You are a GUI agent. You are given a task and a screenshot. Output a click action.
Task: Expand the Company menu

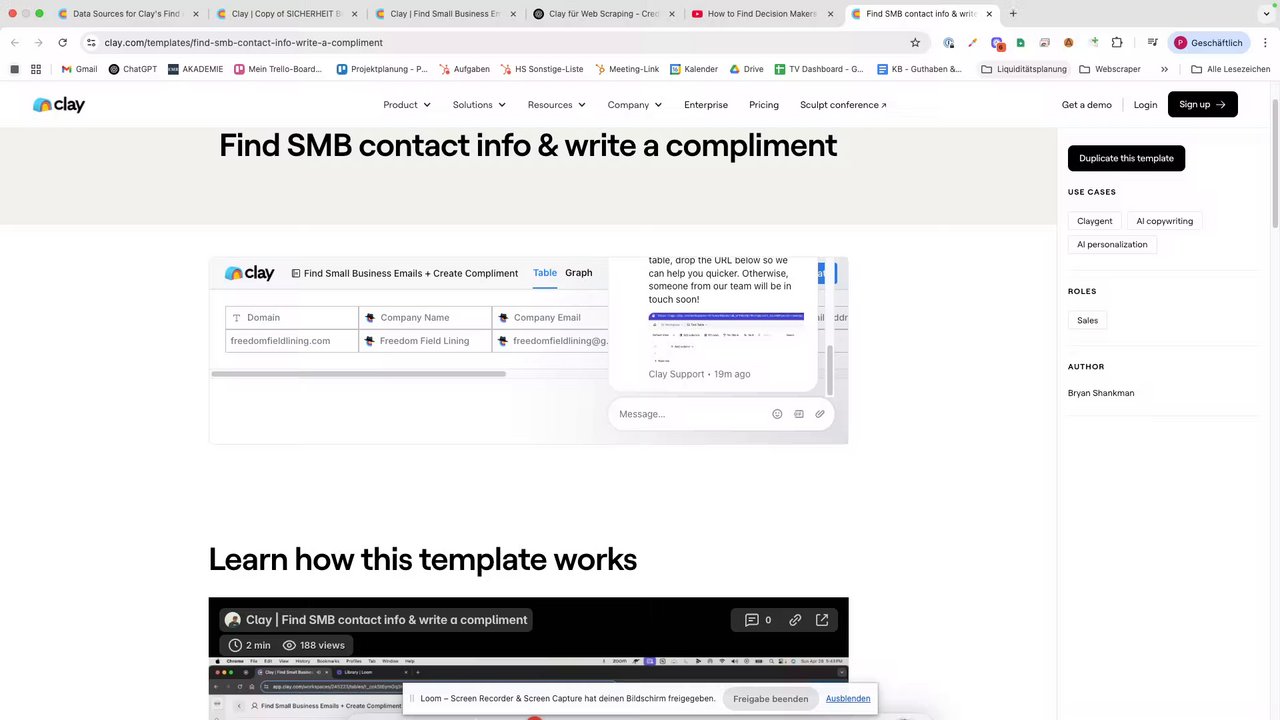tap(635, 105)
